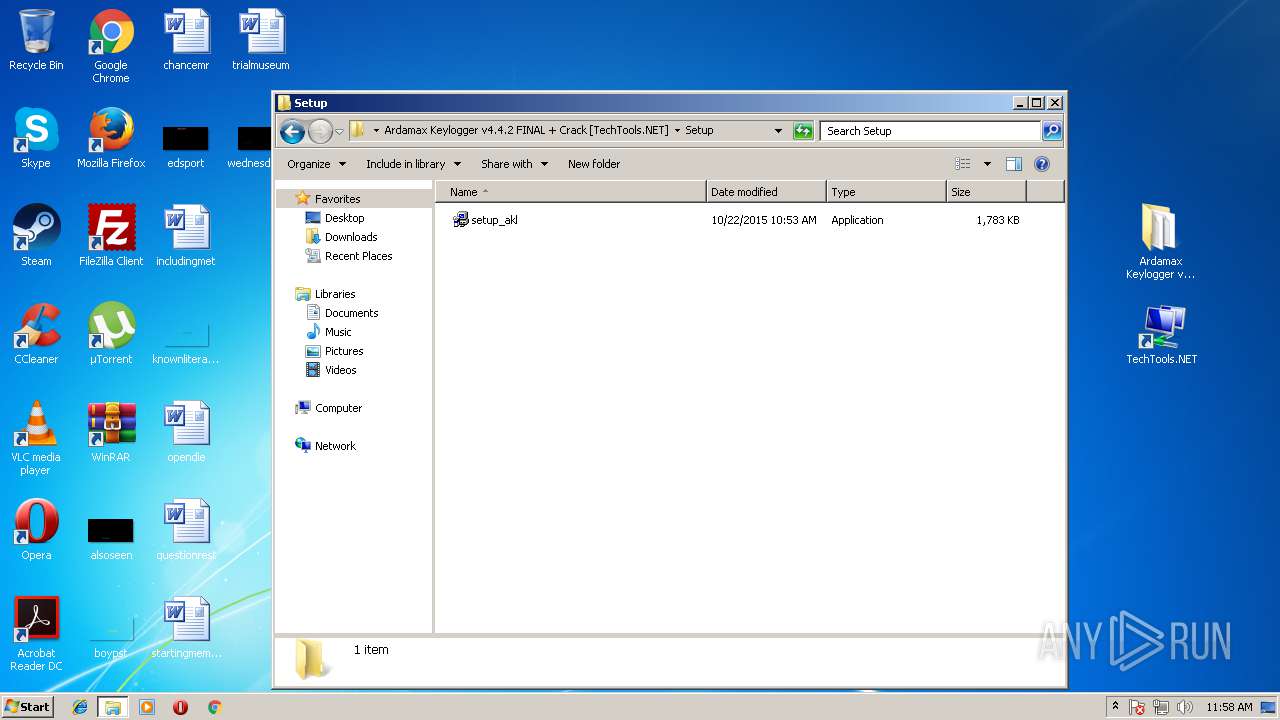Open the Share with menu
This screenshot has width=1280, height=720.
[x=514, y=164]
